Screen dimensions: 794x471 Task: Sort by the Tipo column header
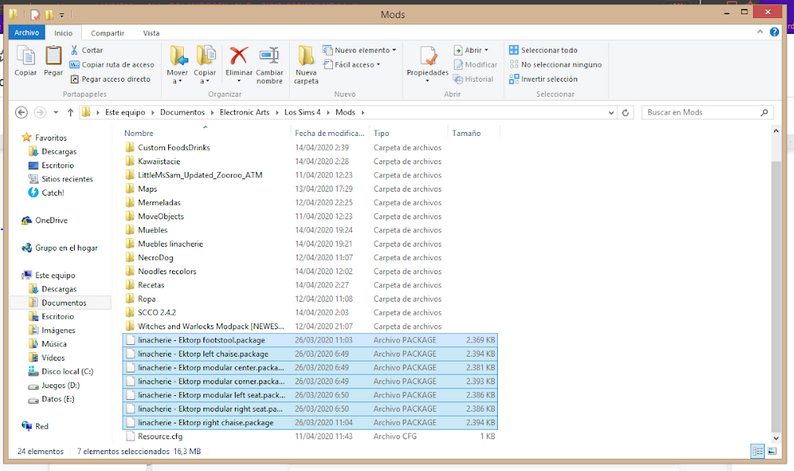tap(408, 133)
